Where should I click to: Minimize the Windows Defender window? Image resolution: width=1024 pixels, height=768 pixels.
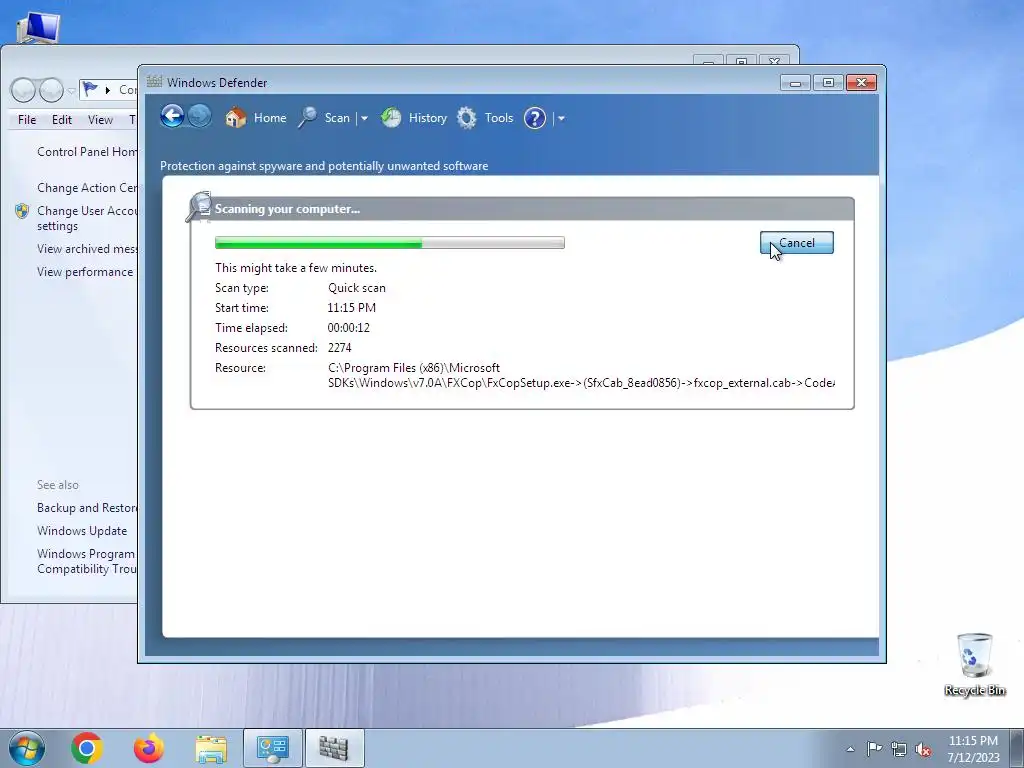[x=795, y=83]
